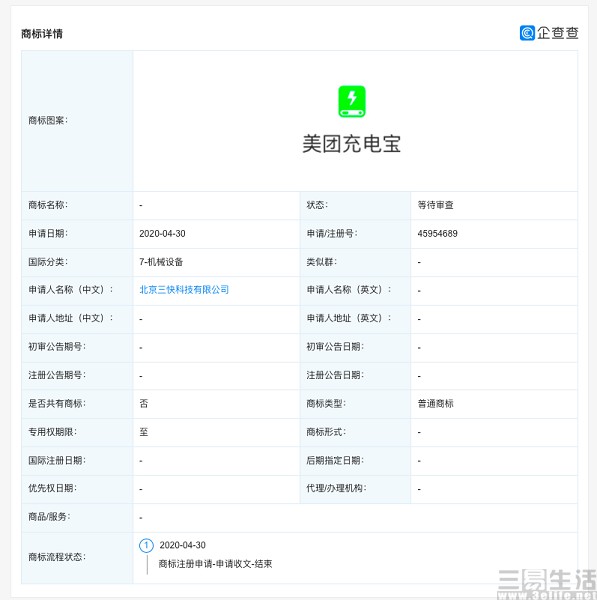
Task: Click the 至 exclusive rights period value
Action: point(144,432)
